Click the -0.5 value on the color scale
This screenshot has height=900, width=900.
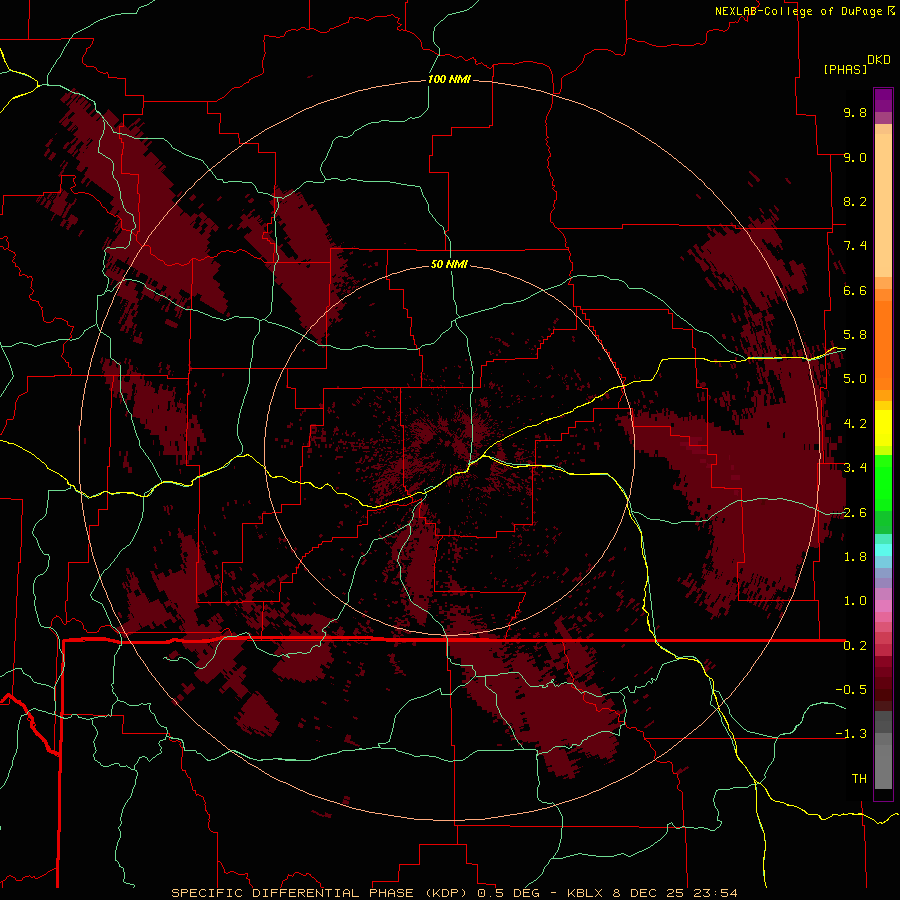851,690
